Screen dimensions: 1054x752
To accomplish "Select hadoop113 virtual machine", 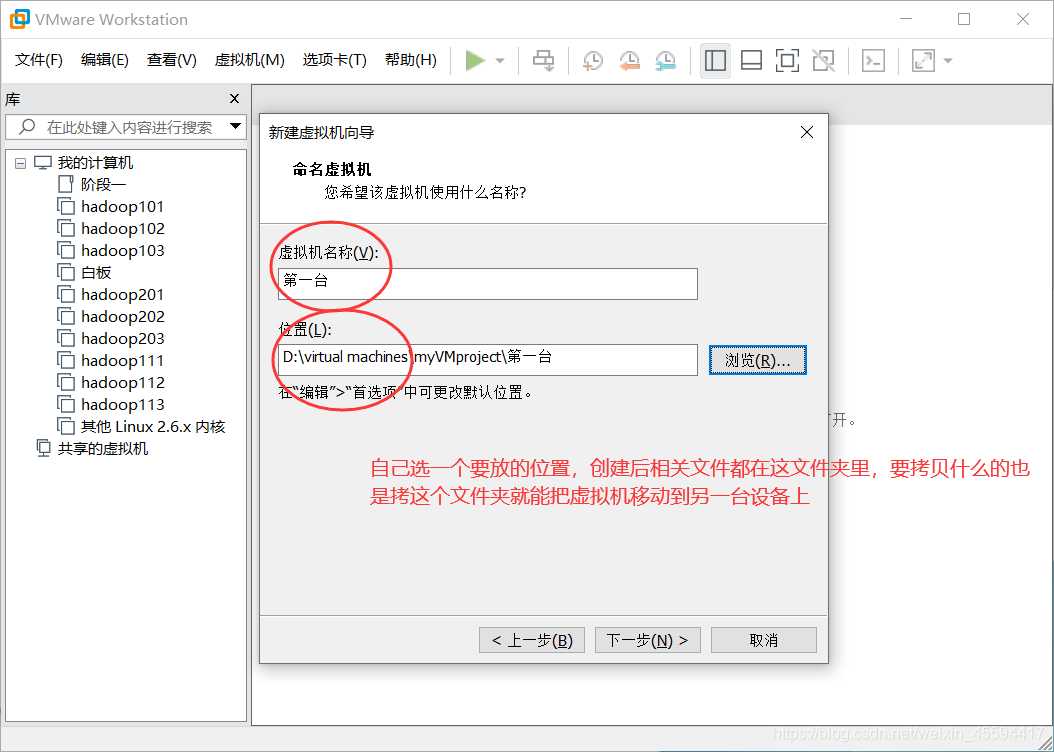I will pyautogui.click(x=122, y=405).
